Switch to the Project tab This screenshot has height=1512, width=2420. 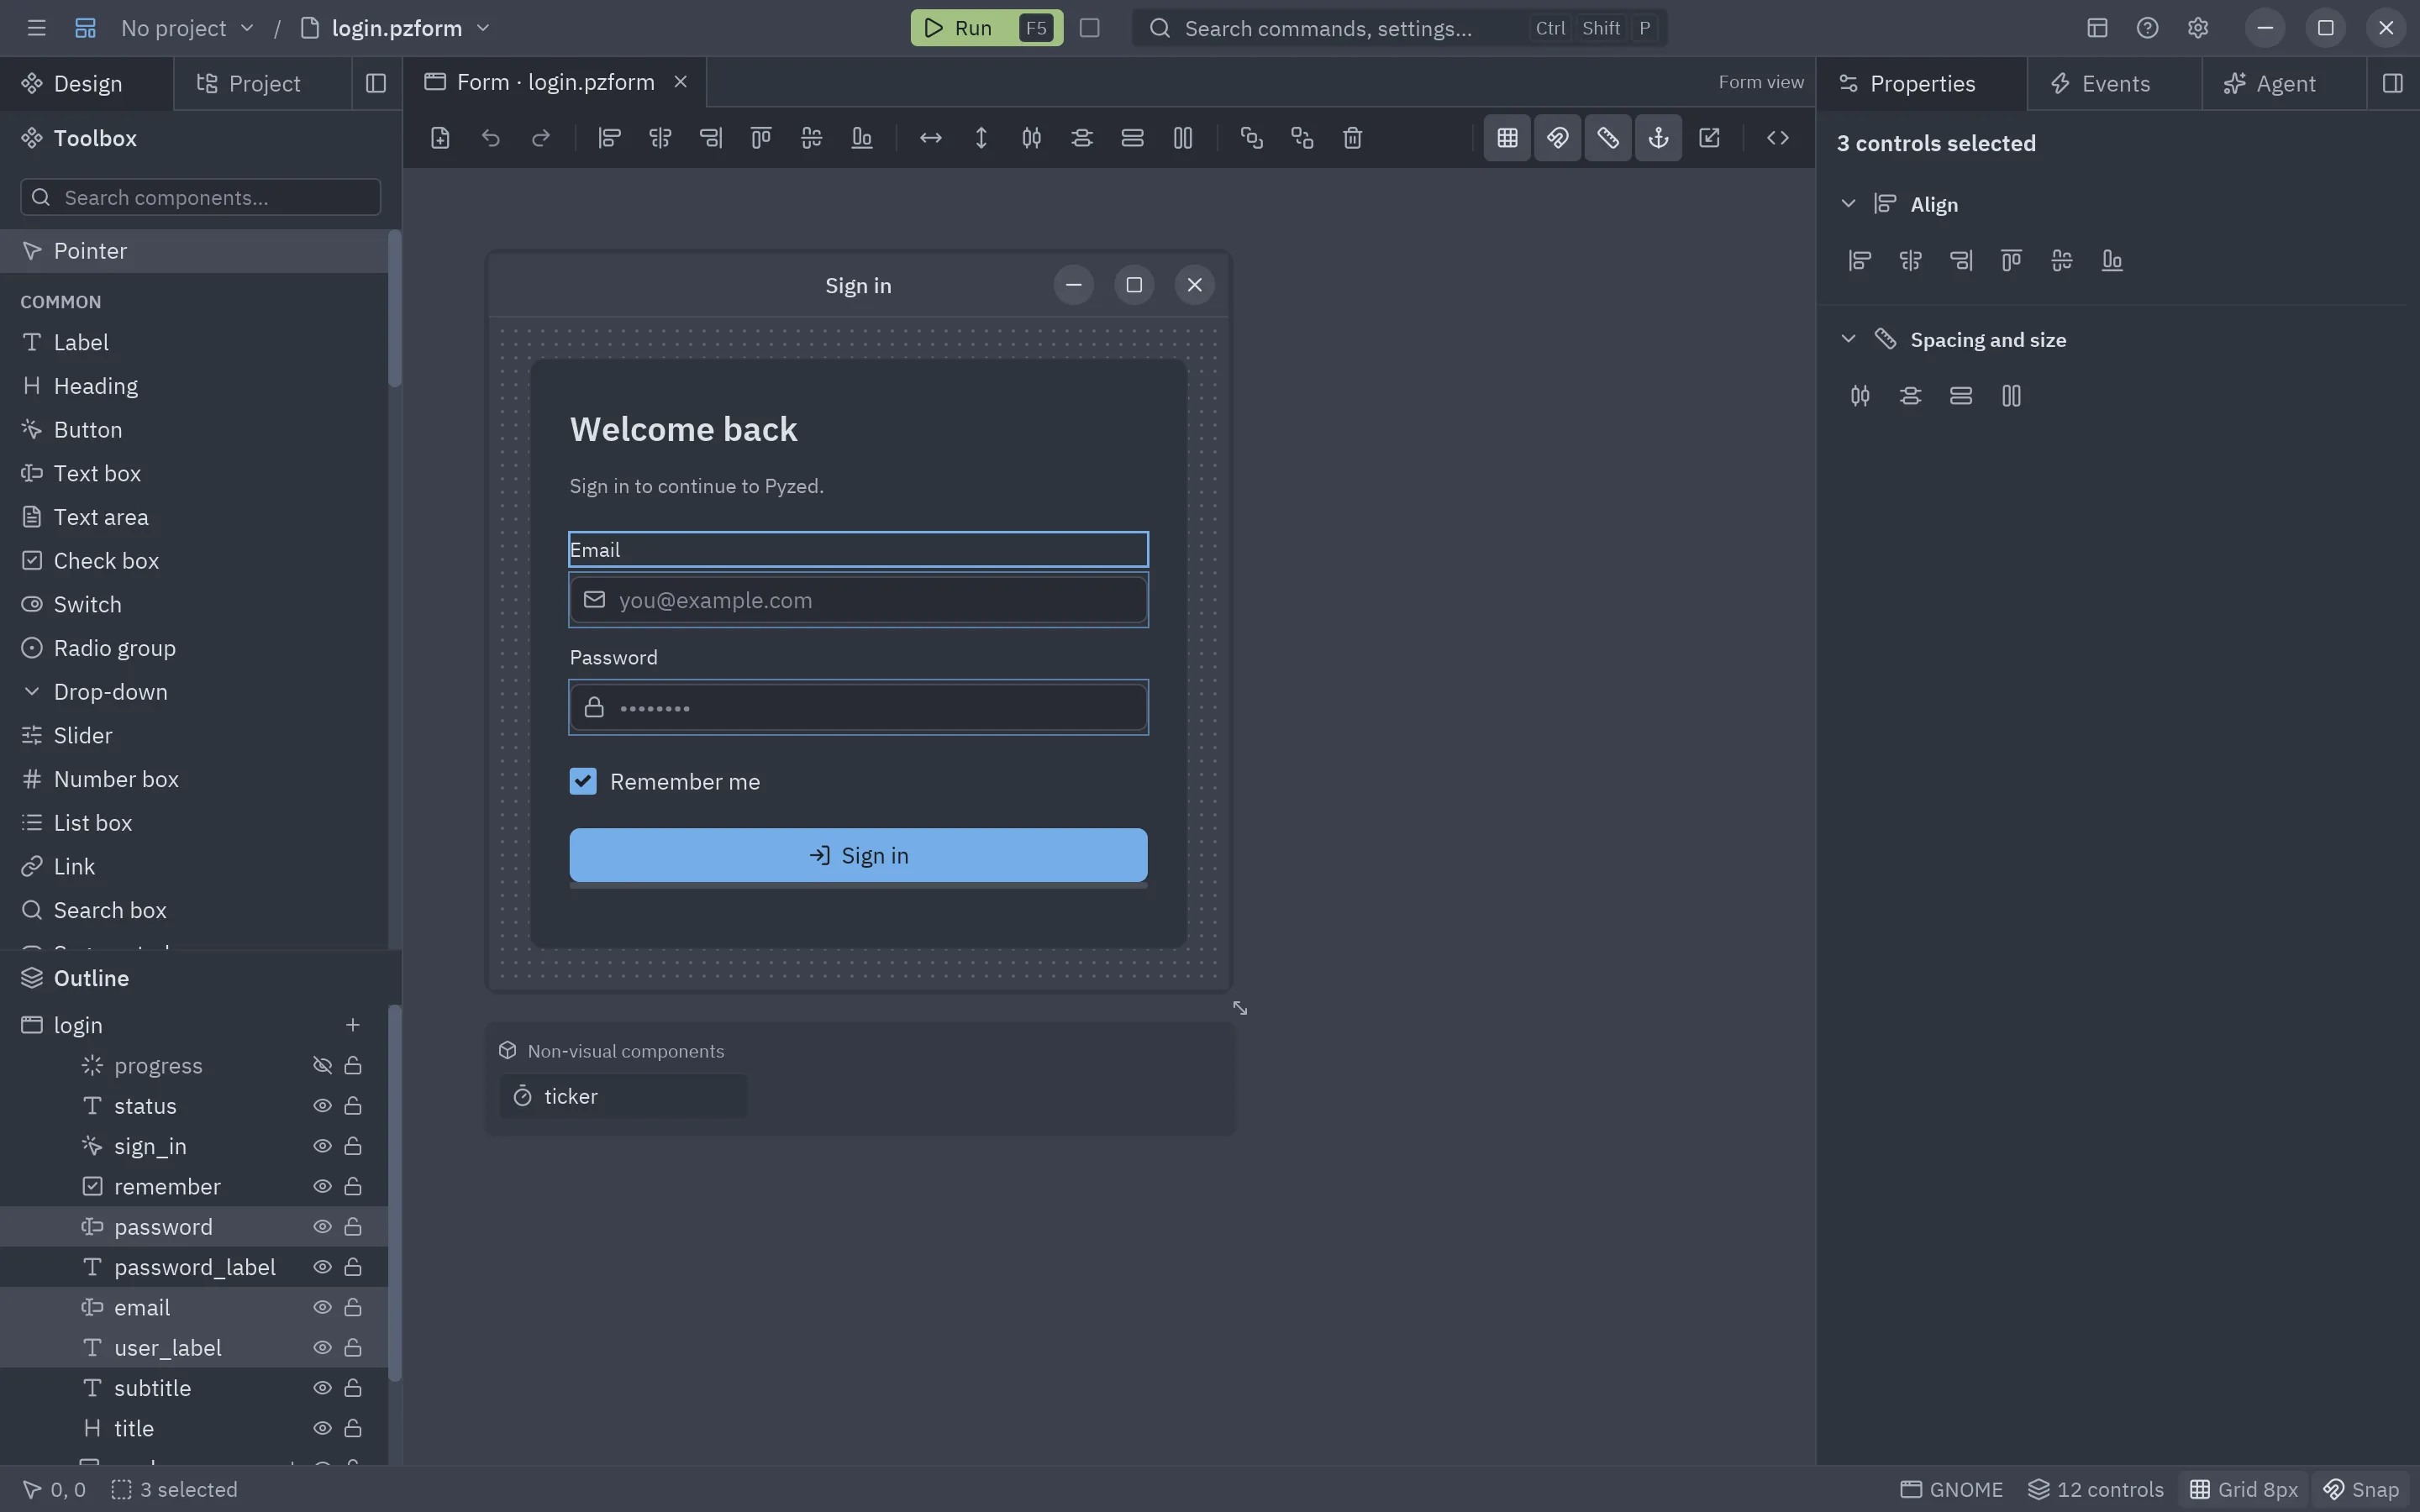(262, 84)
